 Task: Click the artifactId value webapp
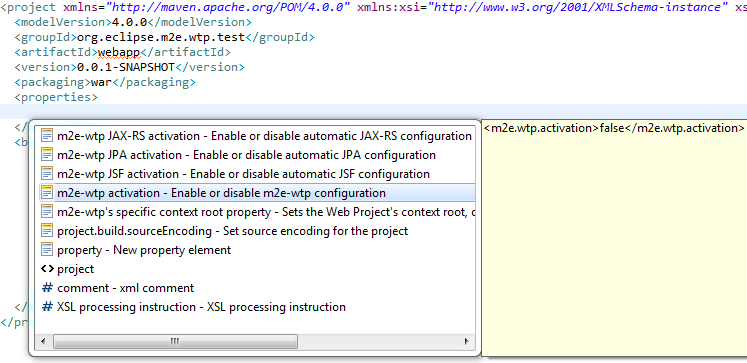point(119,52)
